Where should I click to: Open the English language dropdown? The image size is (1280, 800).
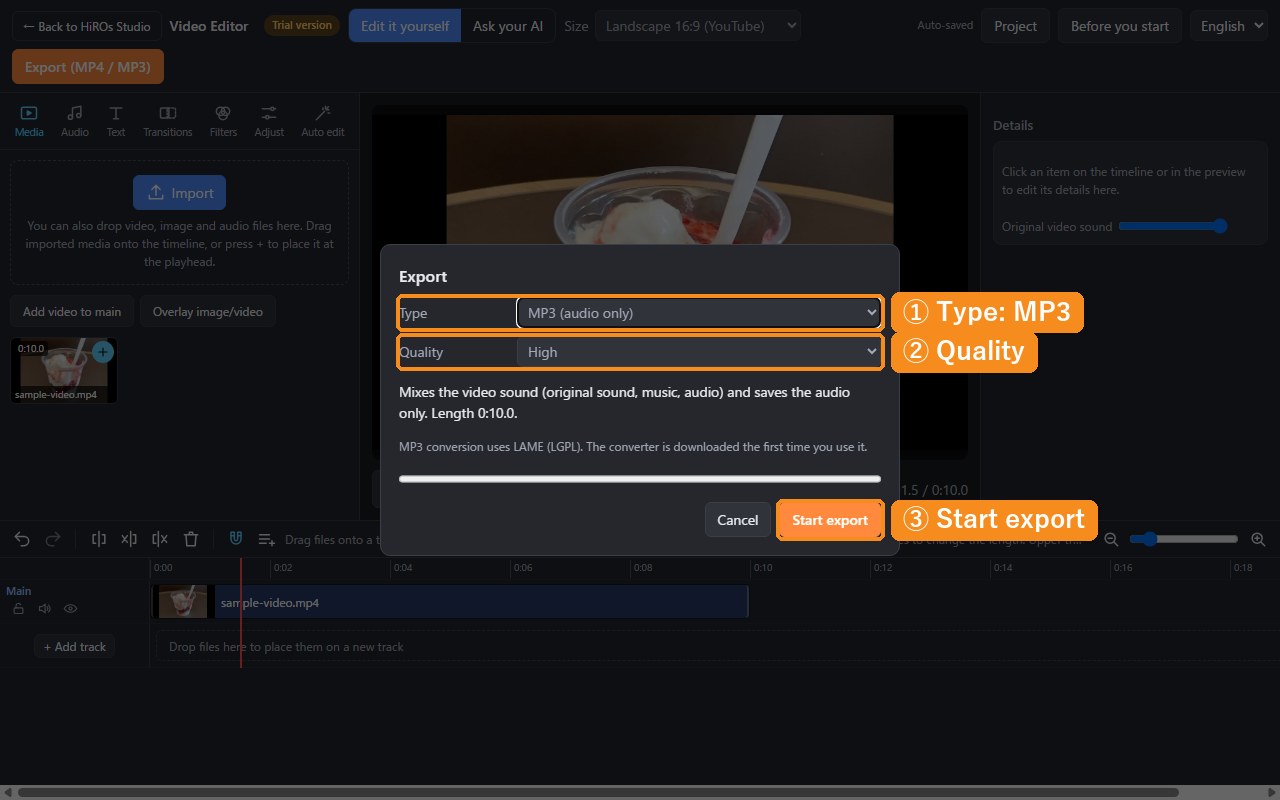1231,26
